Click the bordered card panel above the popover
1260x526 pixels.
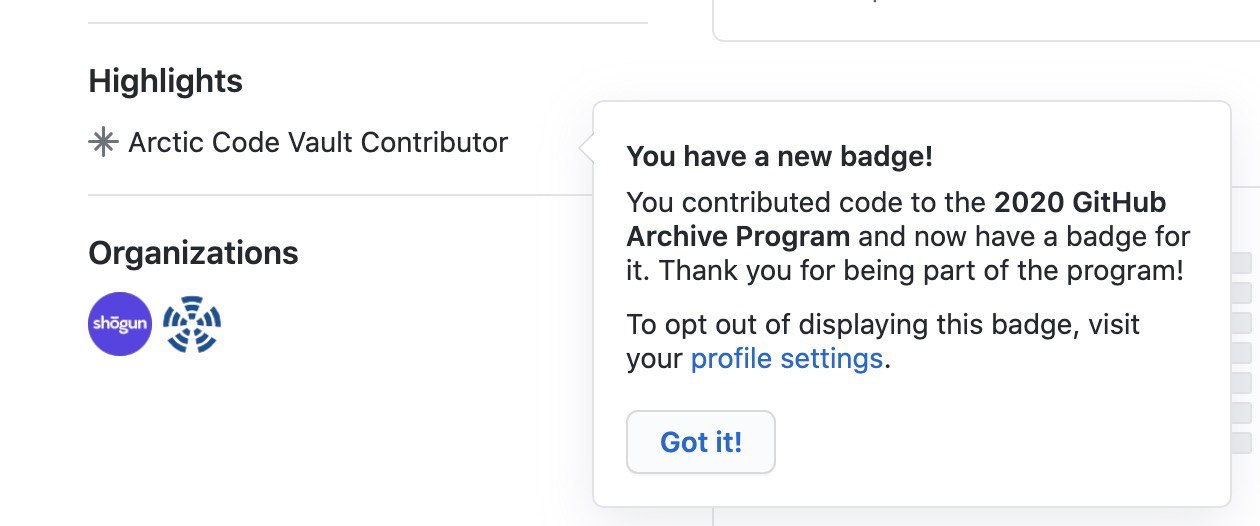(986, 19)
